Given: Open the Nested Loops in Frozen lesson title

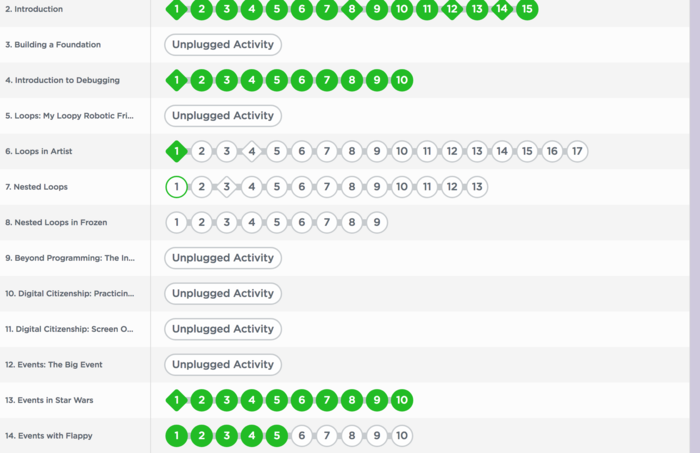Looking at the screenshot, I should click(61, 222).
